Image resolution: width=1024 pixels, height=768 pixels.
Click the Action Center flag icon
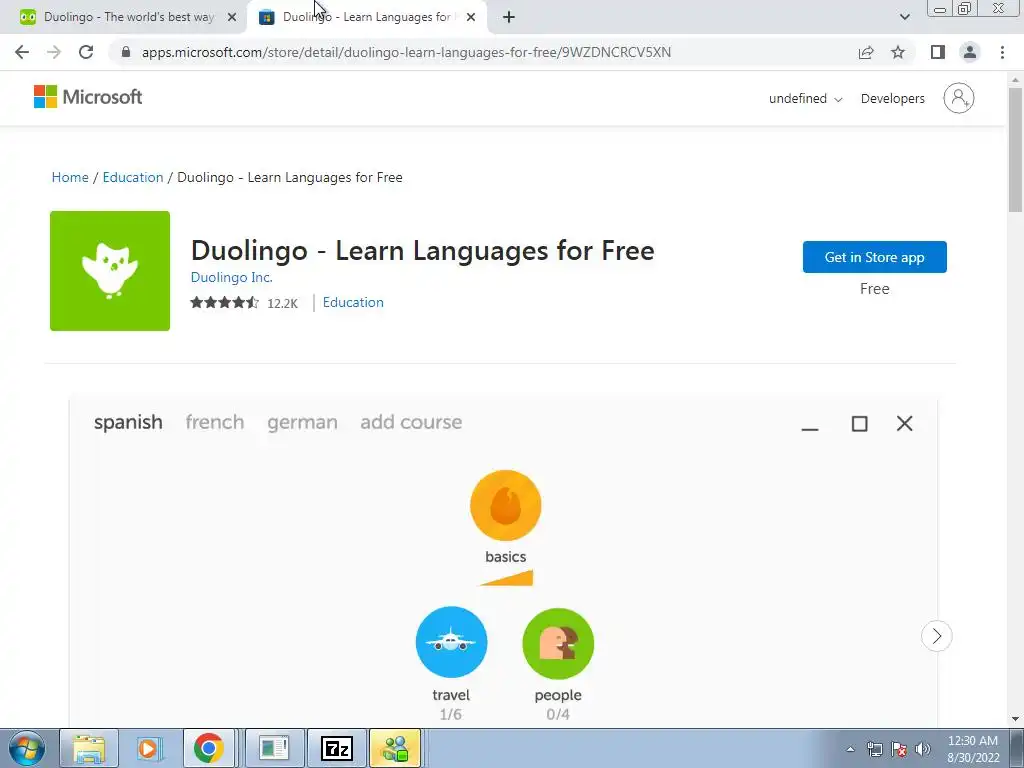coord(899,749)
